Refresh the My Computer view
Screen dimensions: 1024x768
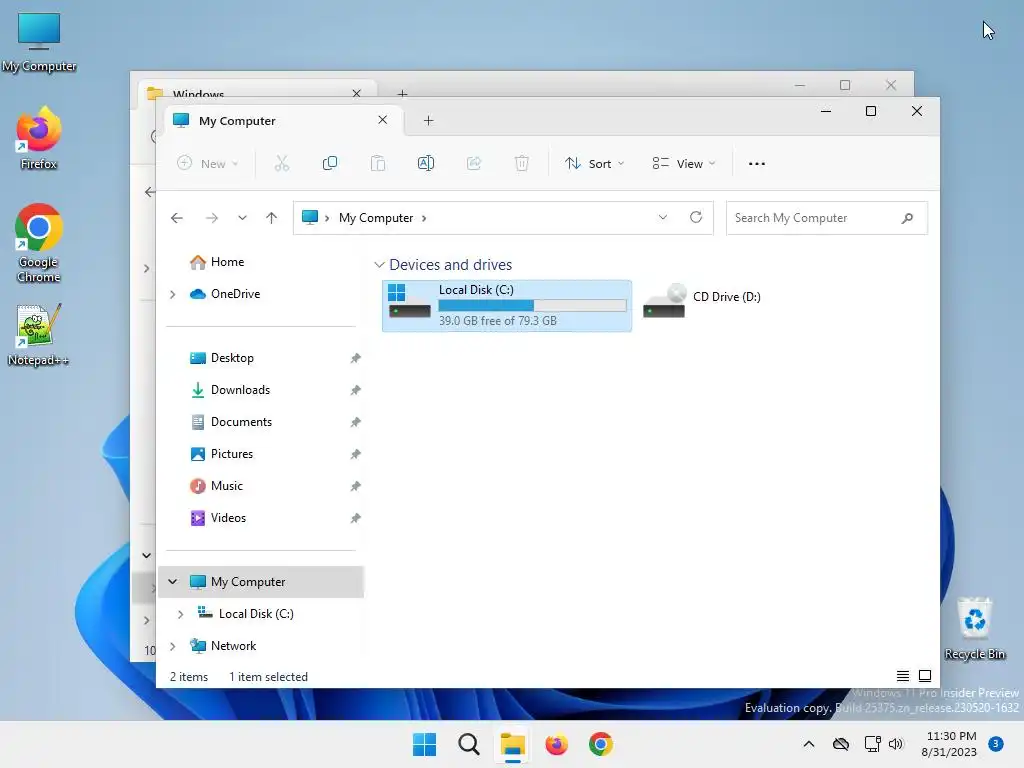click(x=696, y=217)
